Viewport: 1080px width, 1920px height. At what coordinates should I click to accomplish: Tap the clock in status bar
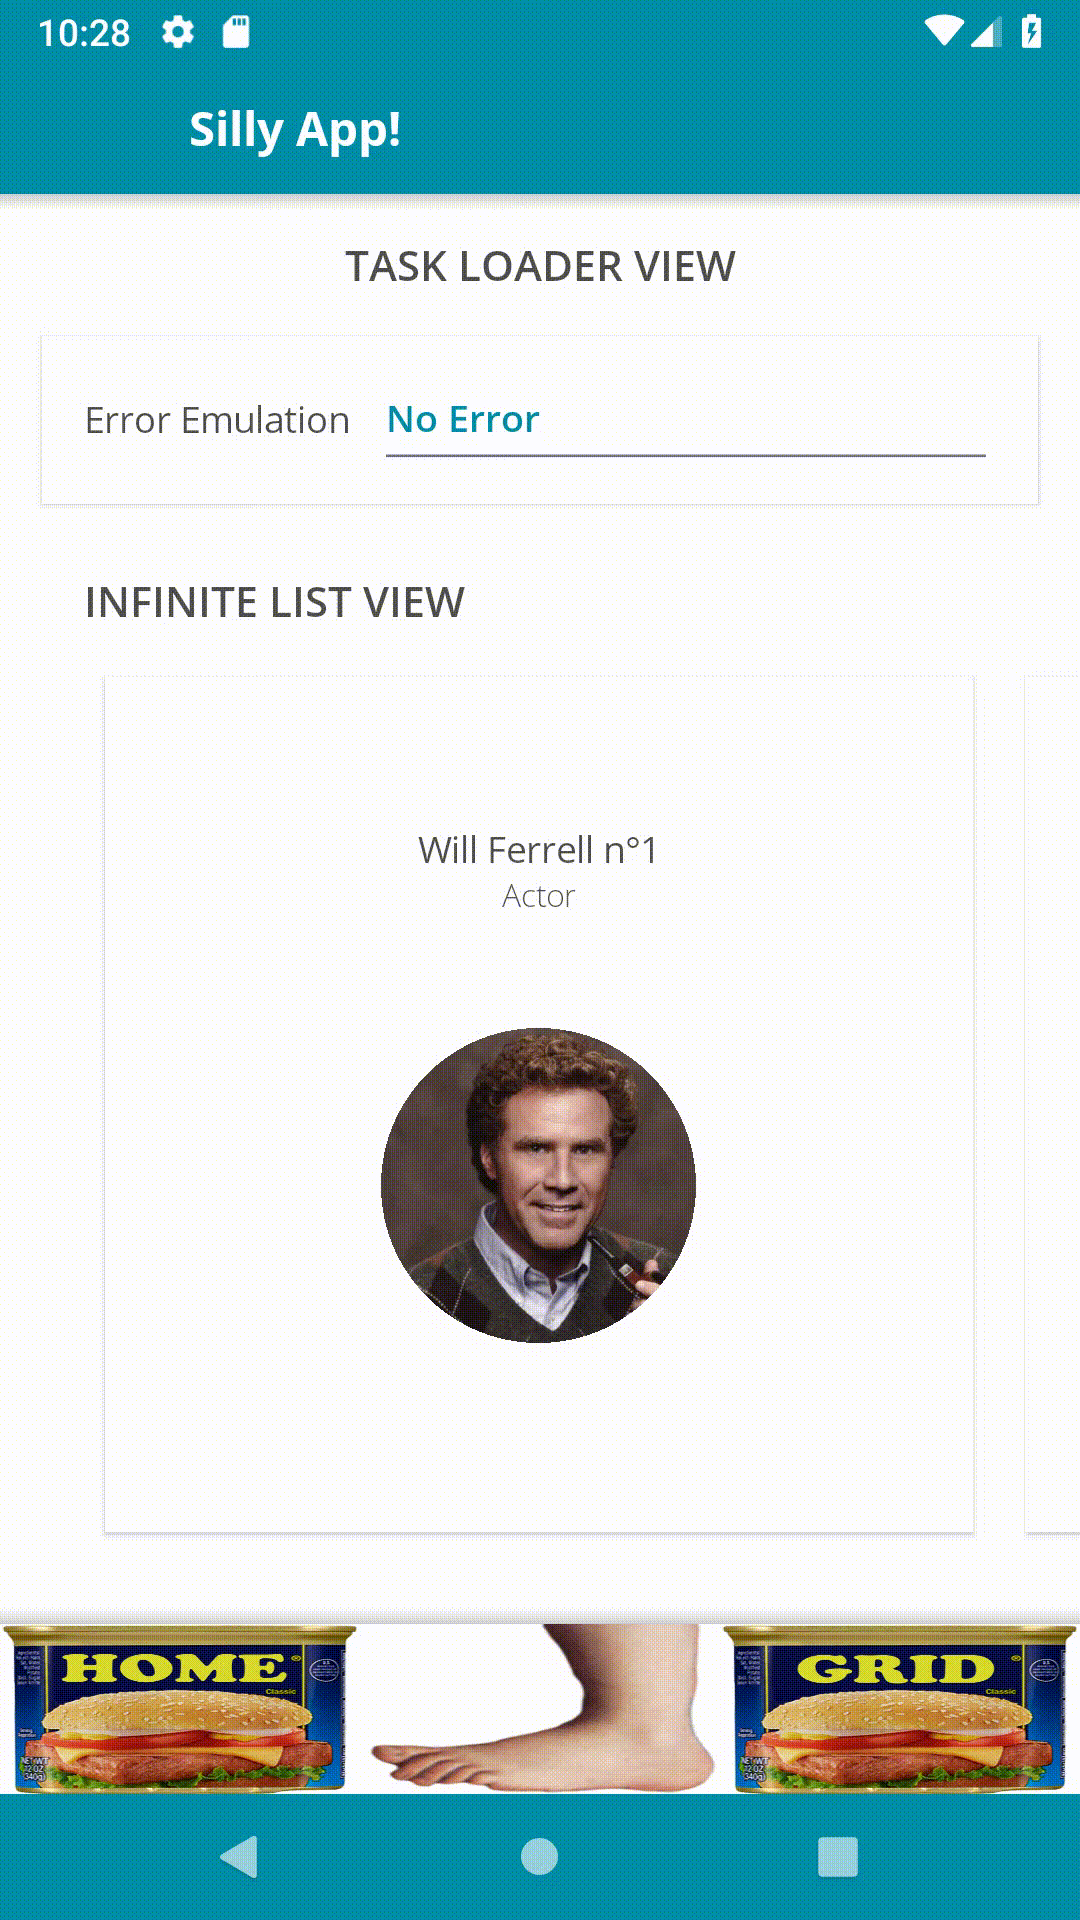click(84, 33)
